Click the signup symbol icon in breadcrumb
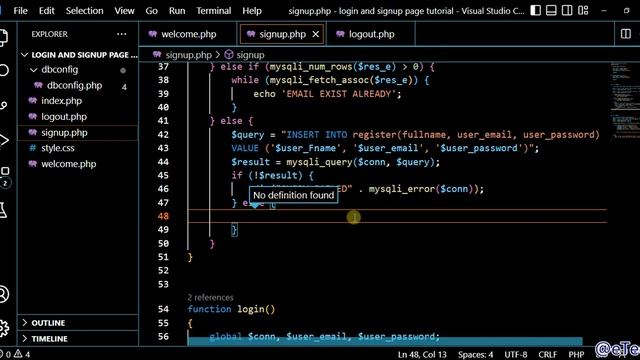Image resolution: width=640 pixels, height=360 pixels. pyautogui.click(x=229, y=55)
